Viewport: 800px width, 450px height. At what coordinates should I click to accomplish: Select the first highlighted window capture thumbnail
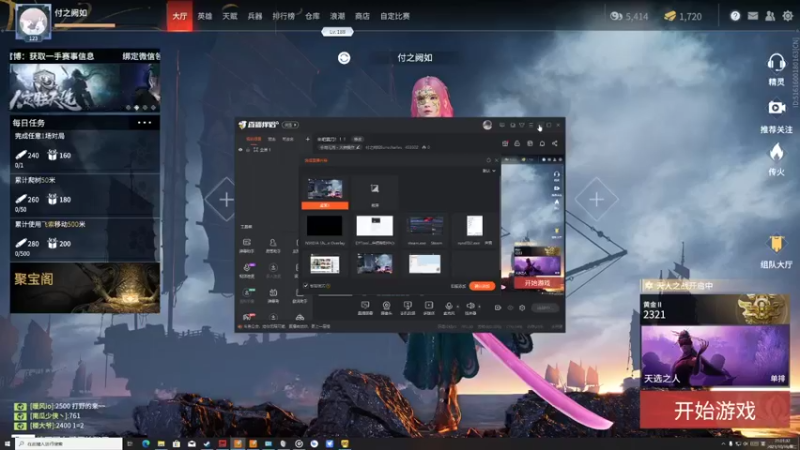325,193
